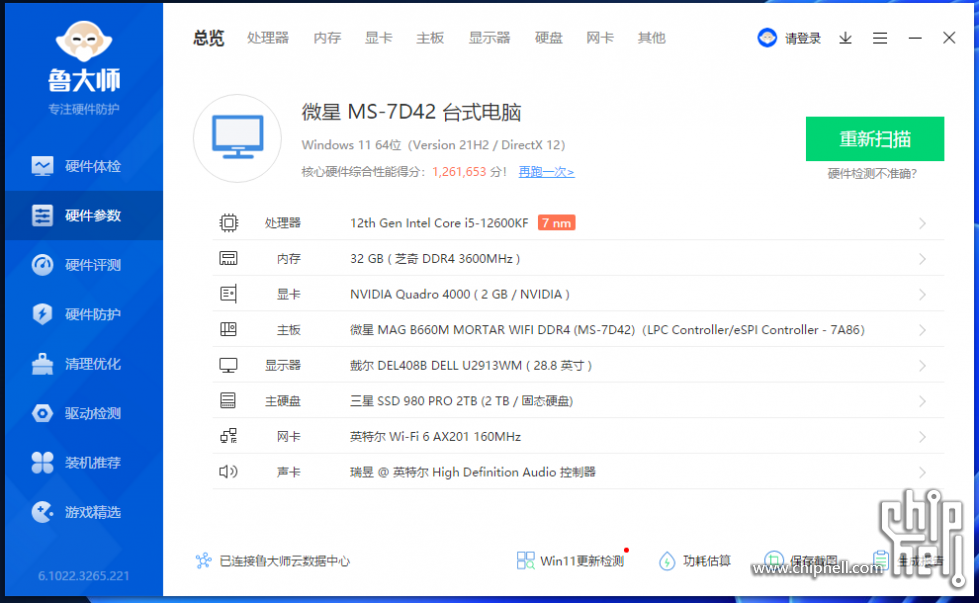979x603 pixels.
Task: Expand Samsung SSD 980 PRO row chevron
Action: [922, 401]
